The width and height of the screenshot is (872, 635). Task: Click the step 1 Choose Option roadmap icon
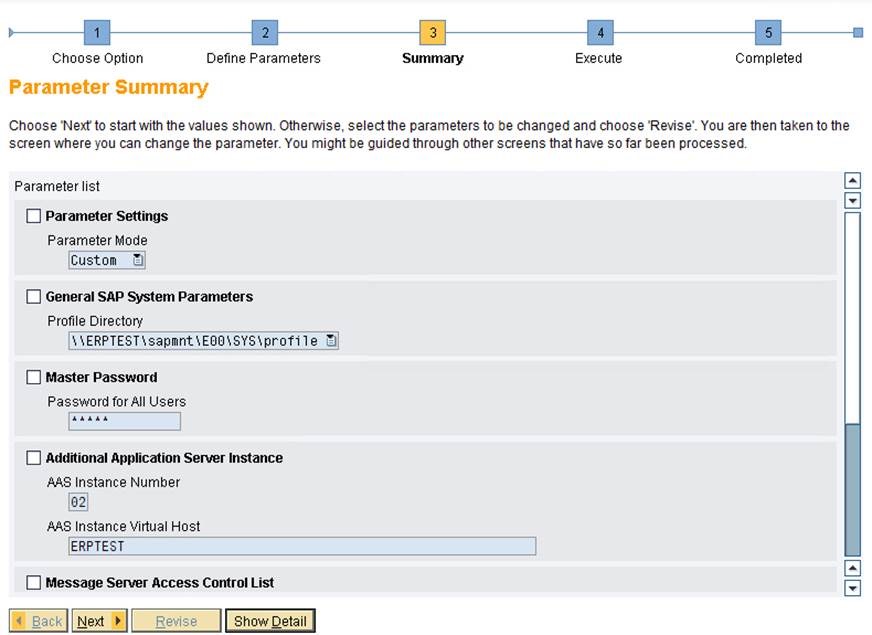point(97,33)
